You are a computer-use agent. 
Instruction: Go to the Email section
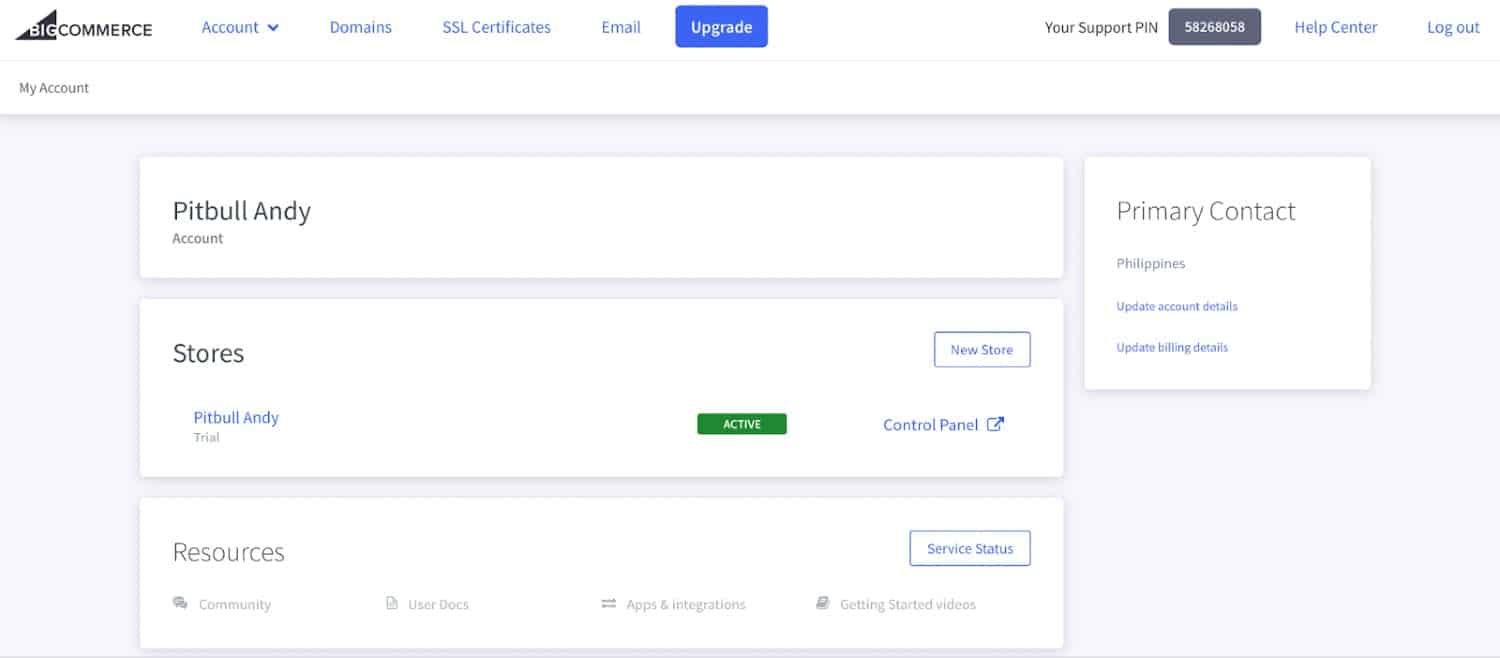[621, 27]
